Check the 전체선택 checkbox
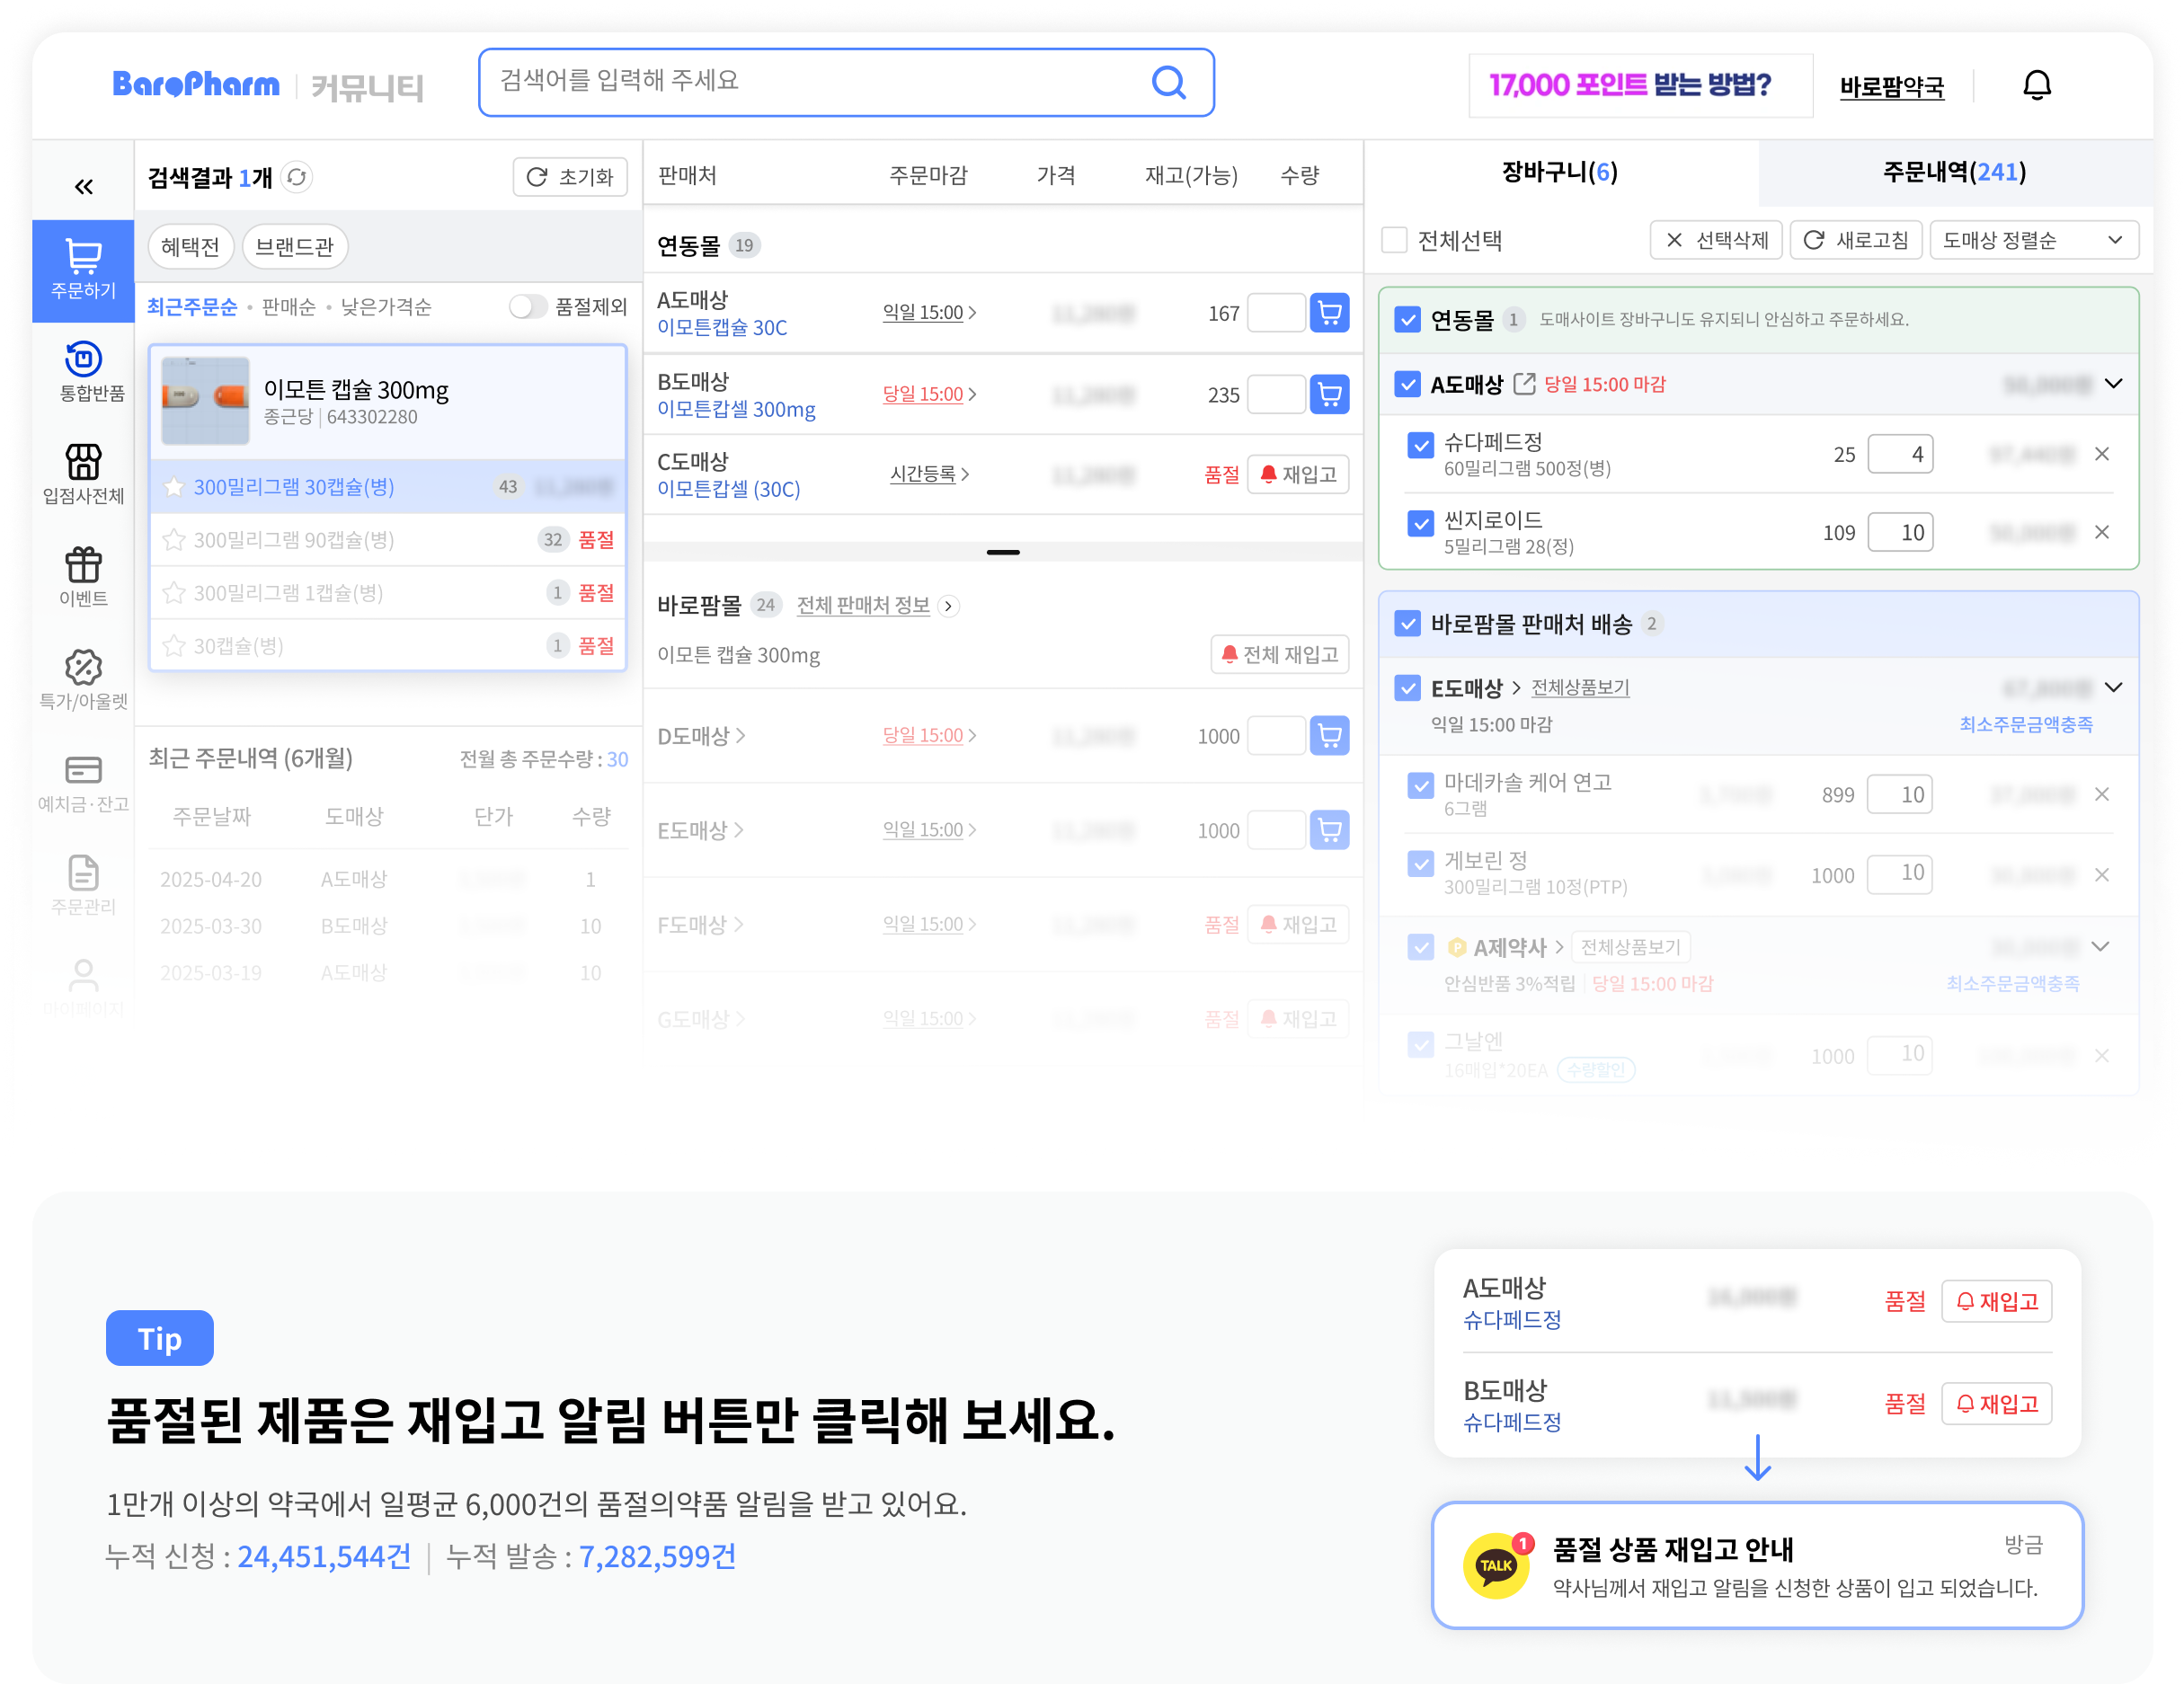Screen dimensions: 2184x1684 pyautogui.click(x=1394, y=240)
